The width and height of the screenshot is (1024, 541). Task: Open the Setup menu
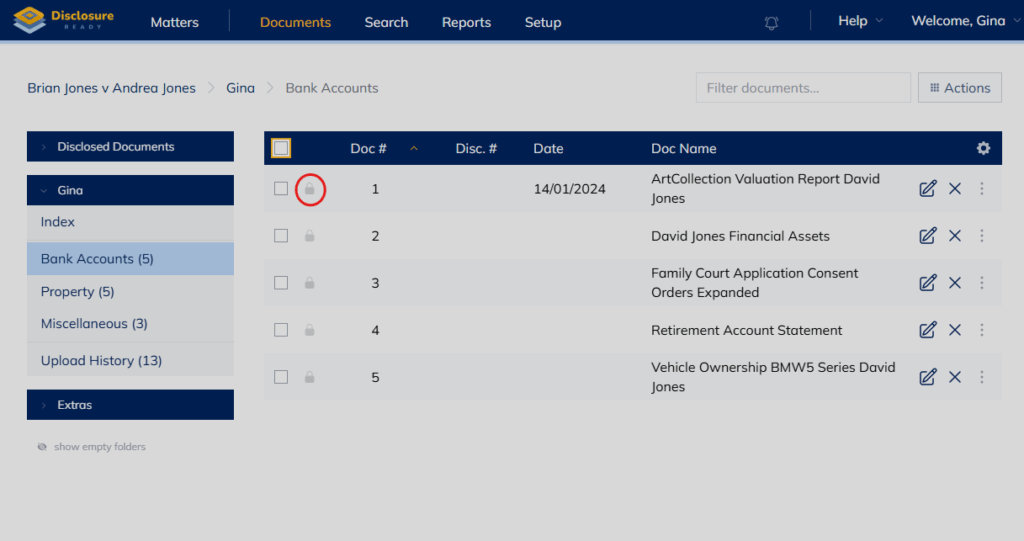(543, 22)
